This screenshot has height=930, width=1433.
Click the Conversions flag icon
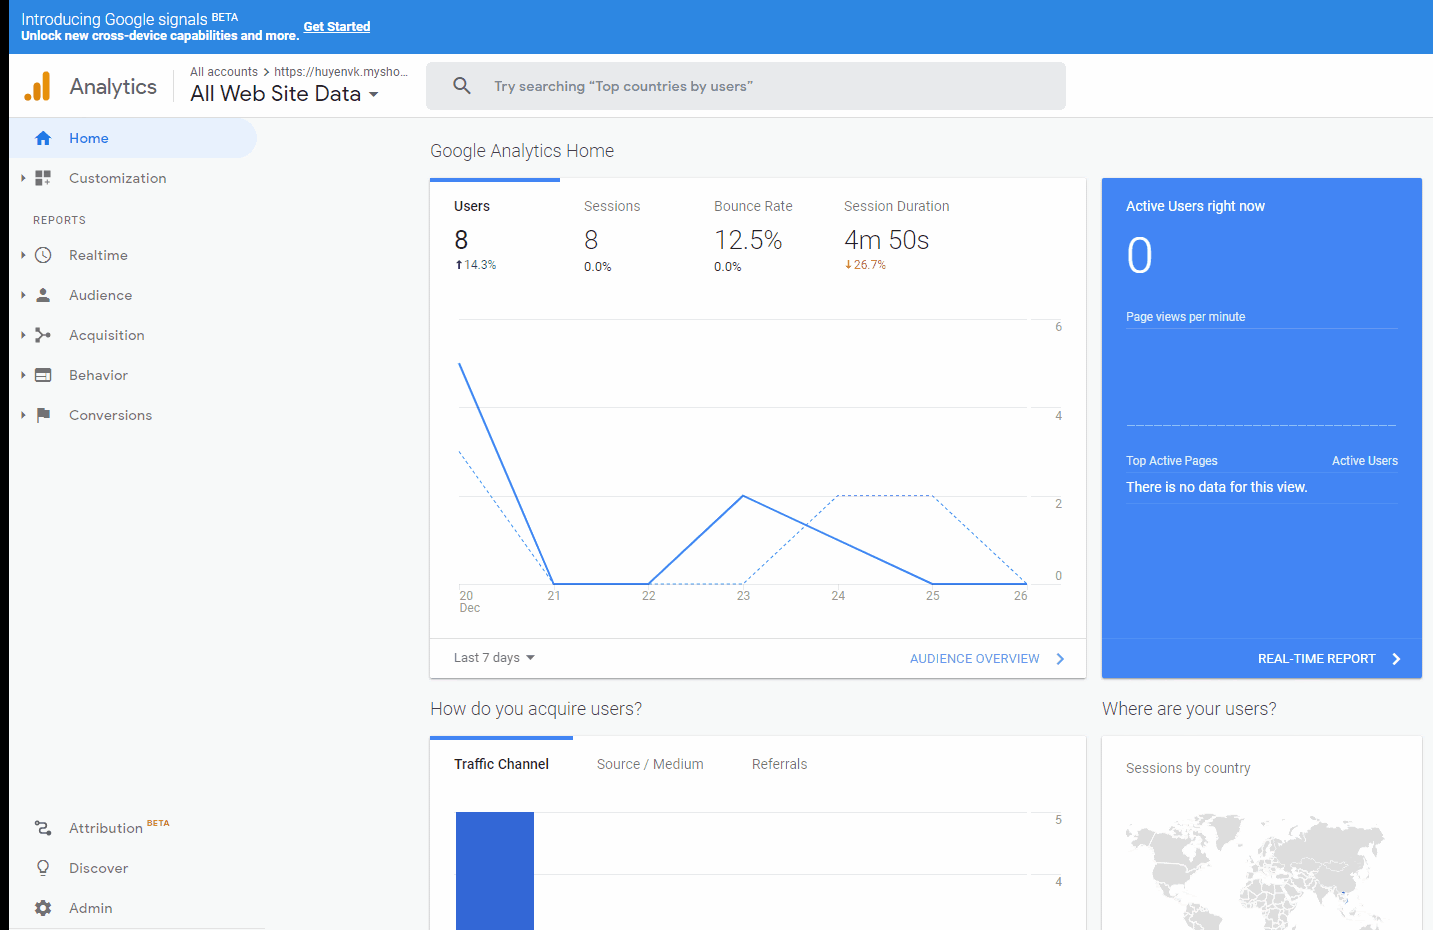point(43,415)
